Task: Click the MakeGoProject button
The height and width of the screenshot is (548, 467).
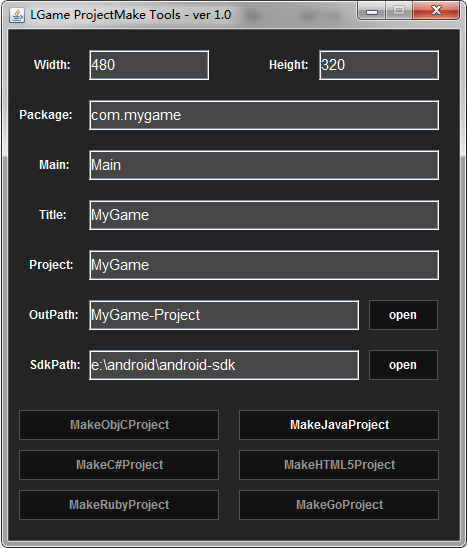Action: coord(339,505)
